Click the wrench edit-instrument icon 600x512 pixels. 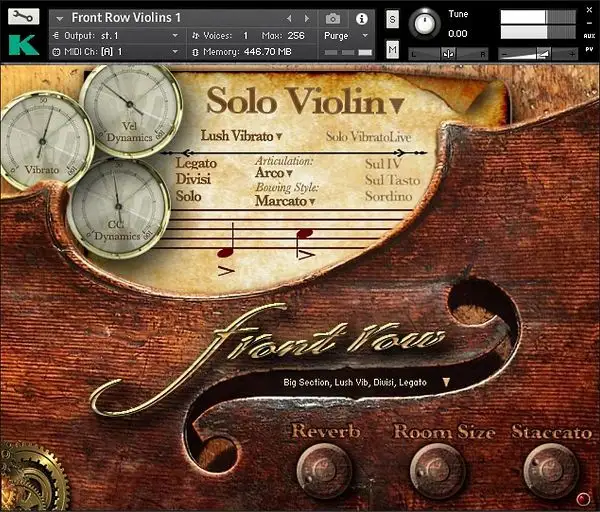25,17
